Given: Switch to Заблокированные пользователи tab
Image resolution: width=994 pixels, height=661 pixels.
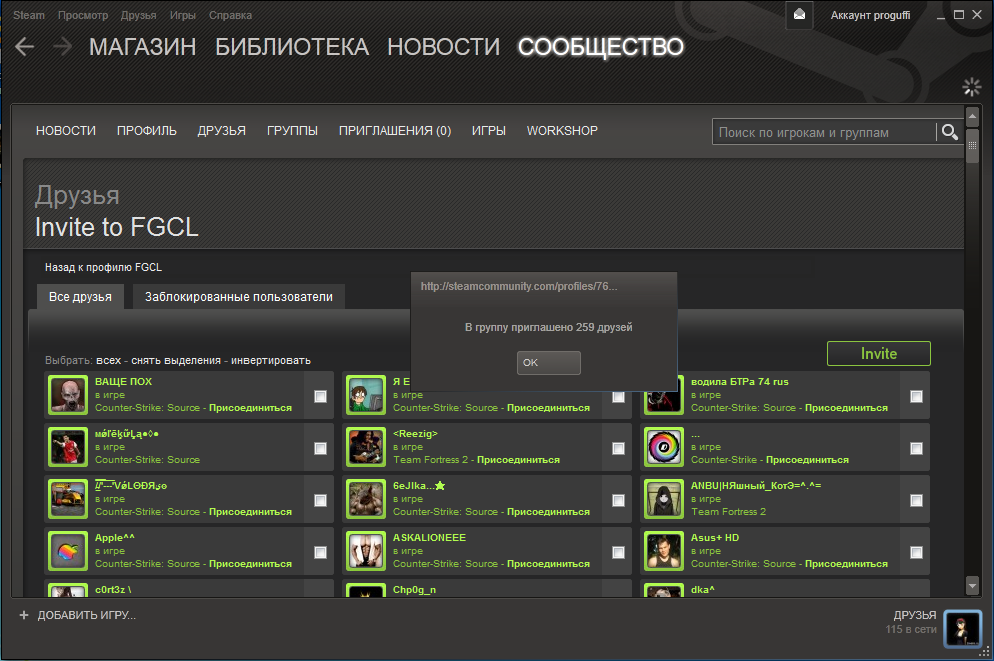Looking at the screenshot, I should (x=238, y=297).
